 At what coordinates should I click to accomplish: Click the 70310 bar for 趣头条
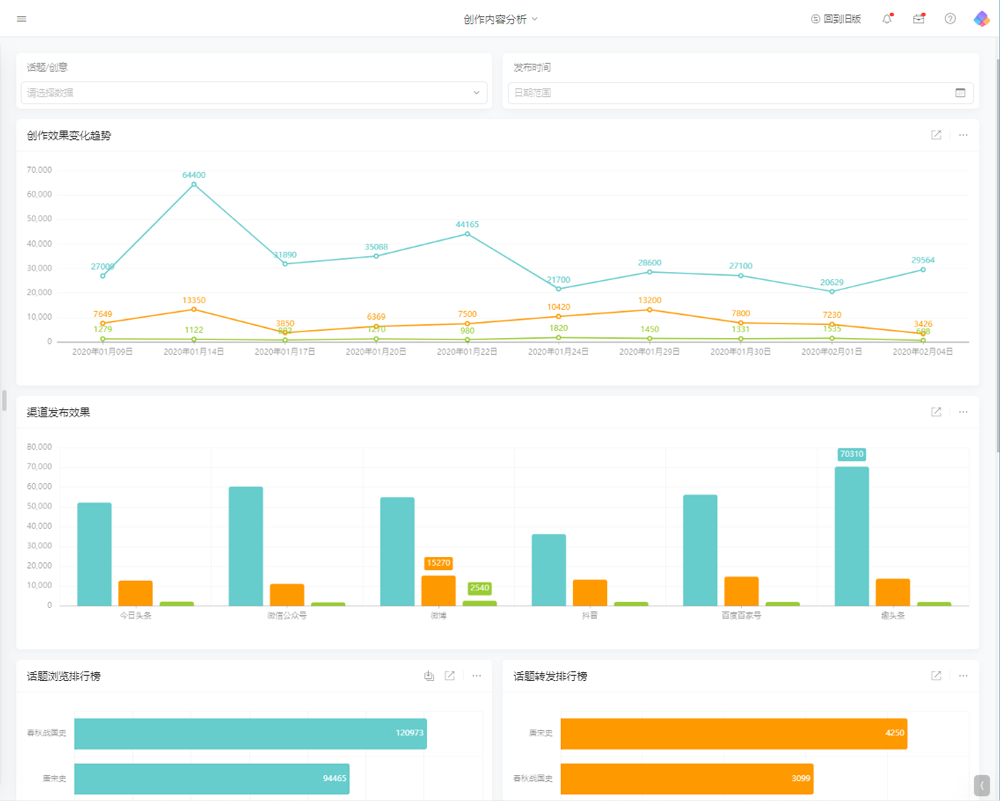coord(852,535)
